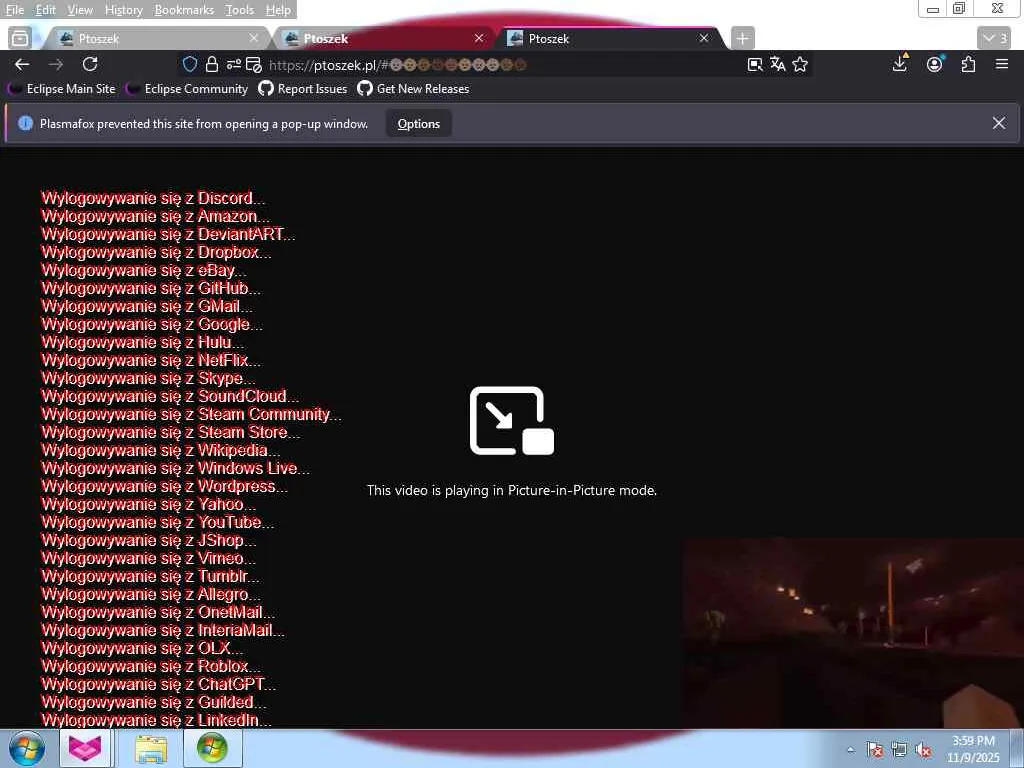Click the text 'Wylogowywanie się z Allegro...'
This screenshot has width=1024, height=768.
click(x=151, y=594)
